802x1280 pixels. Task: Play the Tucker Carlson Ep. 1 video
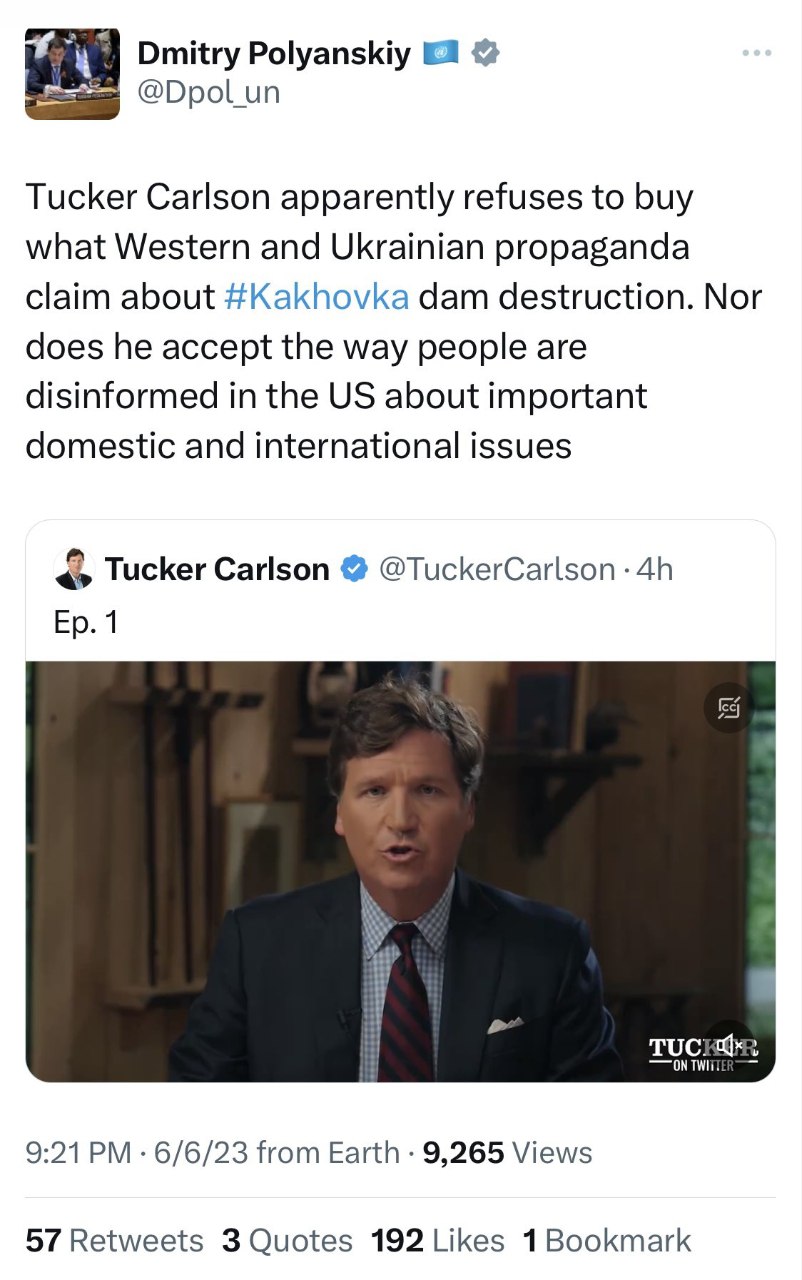pyautogui.click(x=400, y=870)
